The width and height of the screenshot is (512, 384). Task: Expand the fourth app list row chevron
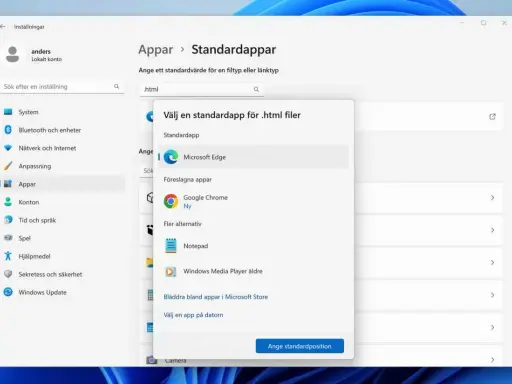tap(492, 295)
